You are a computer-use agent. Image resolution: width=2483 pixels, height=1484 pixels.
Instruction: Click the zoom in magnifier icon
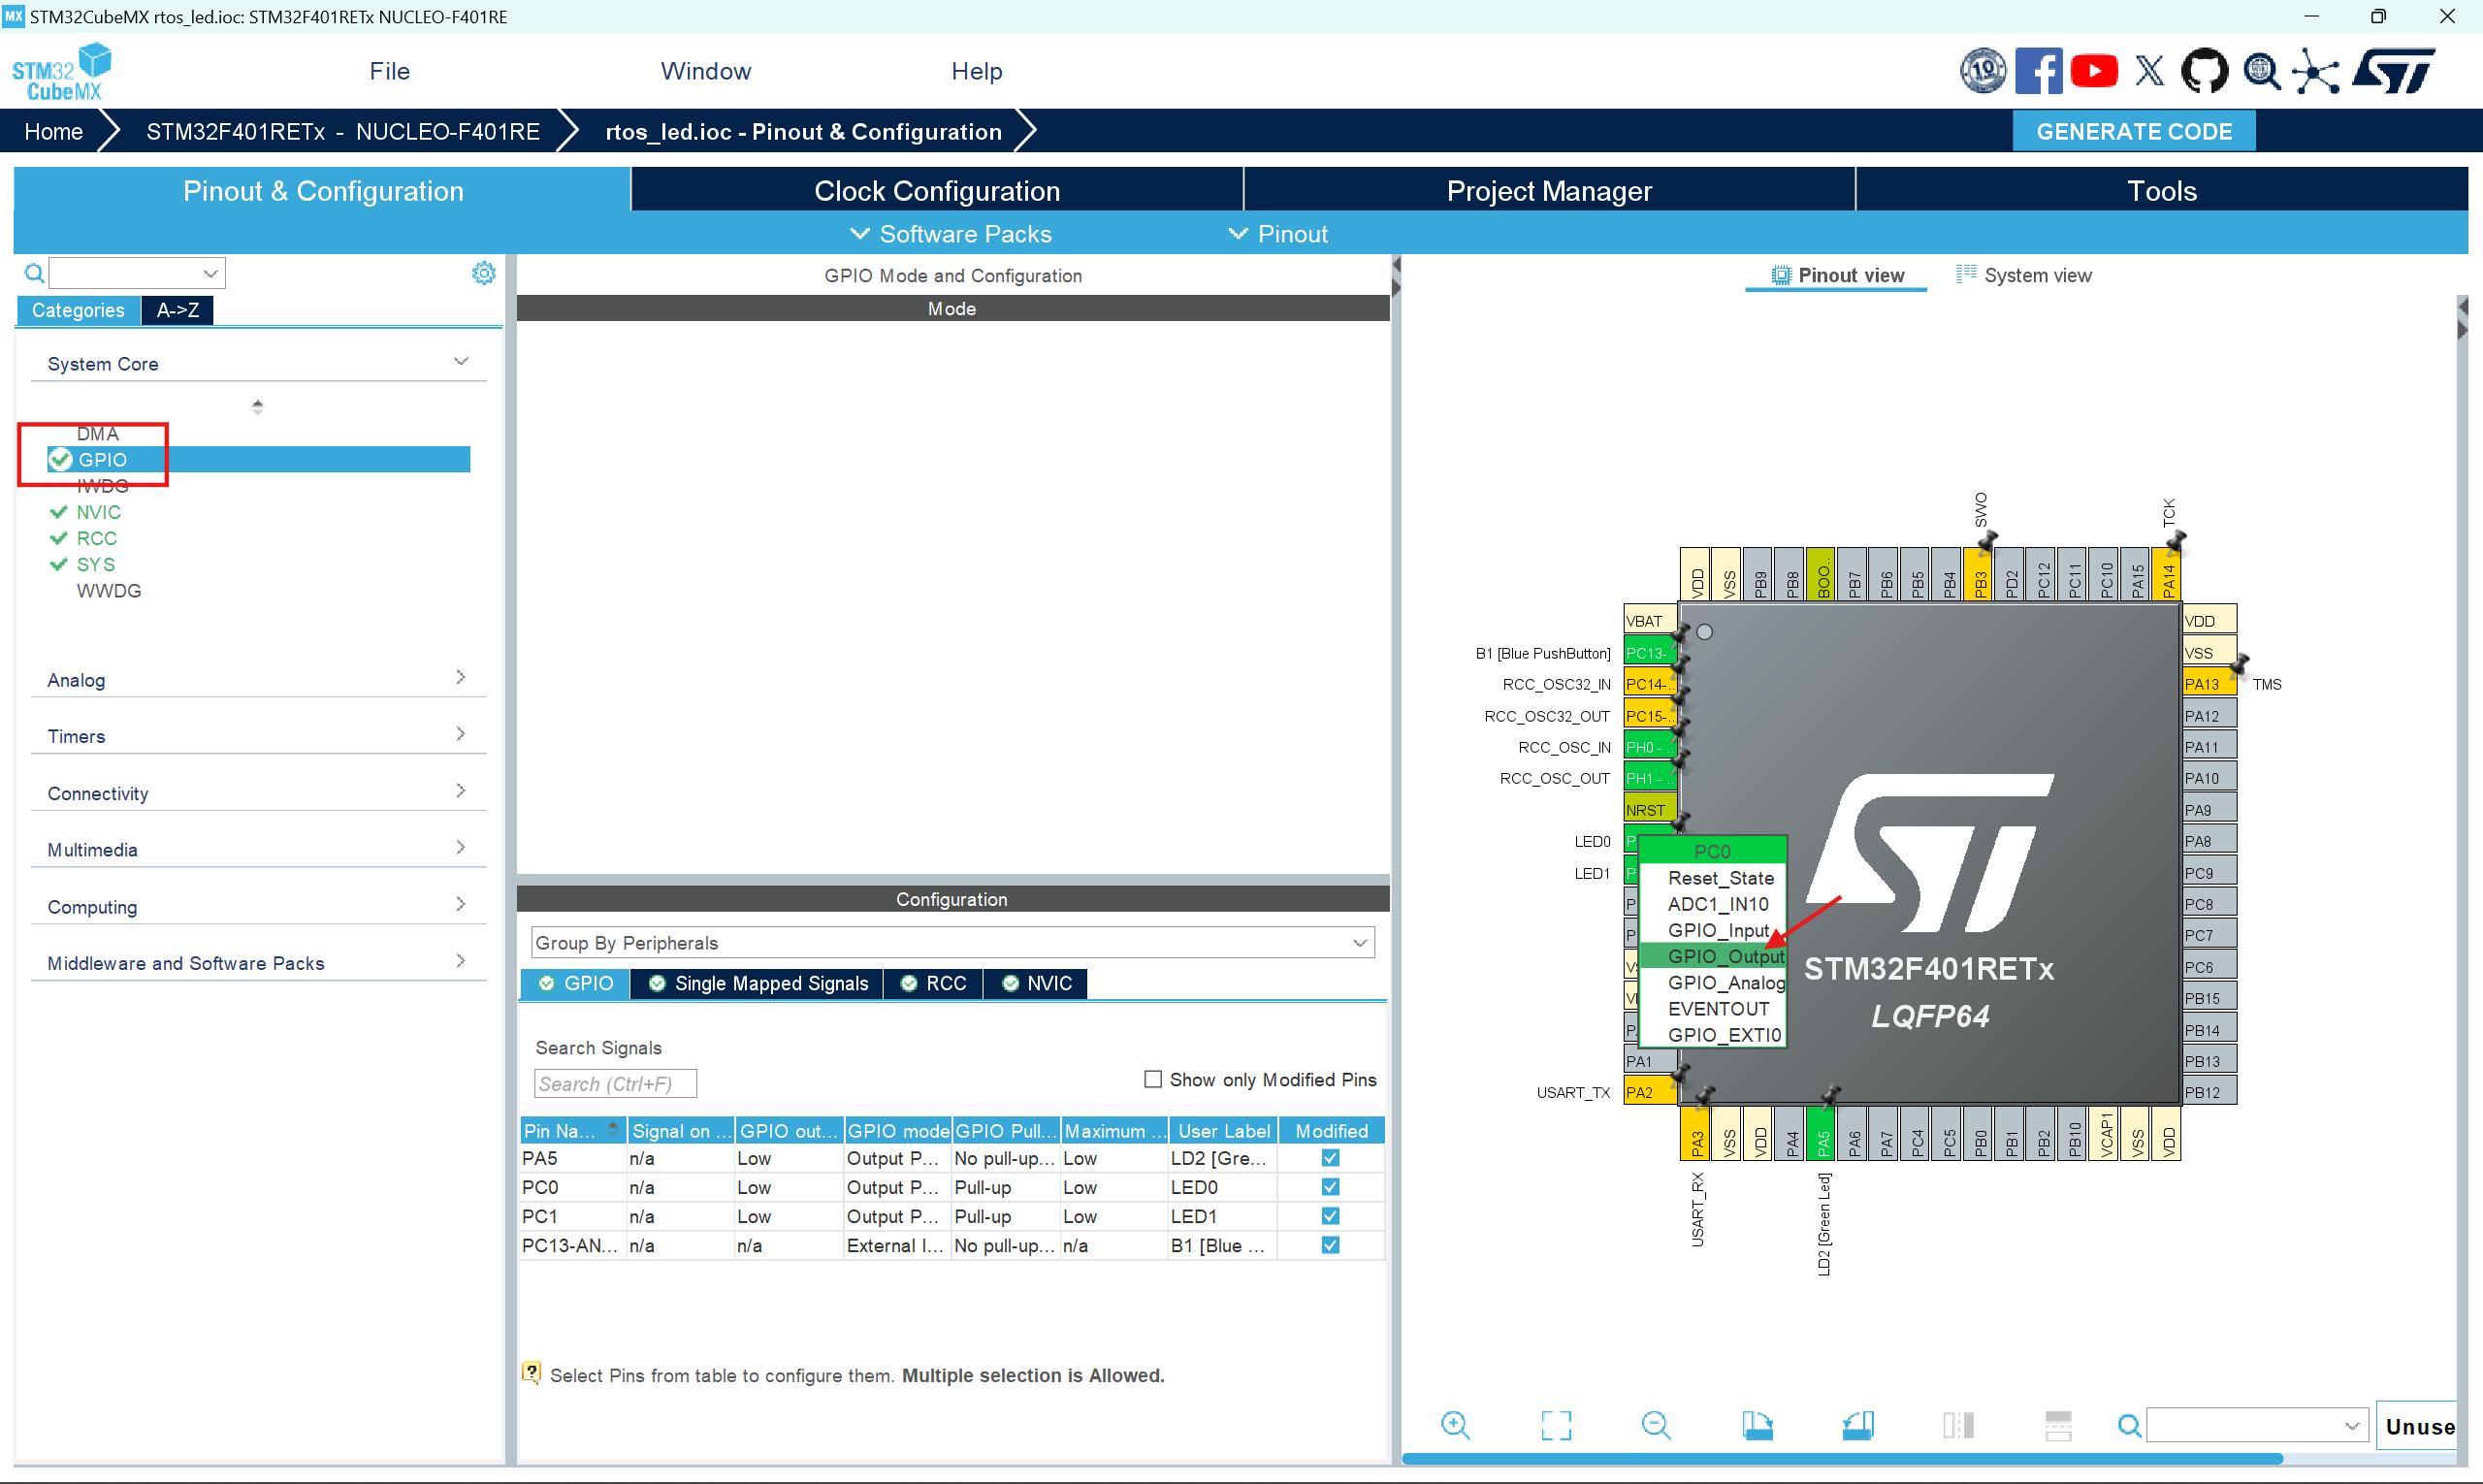coord(1455,1425)
